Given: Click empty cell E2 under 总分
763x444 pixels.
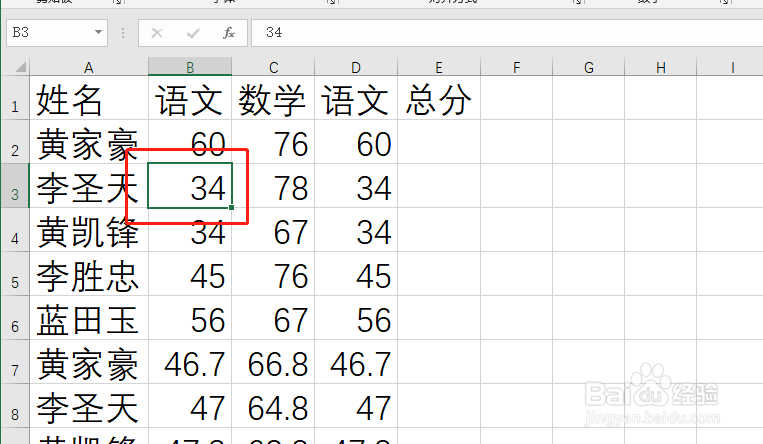Looking at the screenshot, I should pos(439,142).
